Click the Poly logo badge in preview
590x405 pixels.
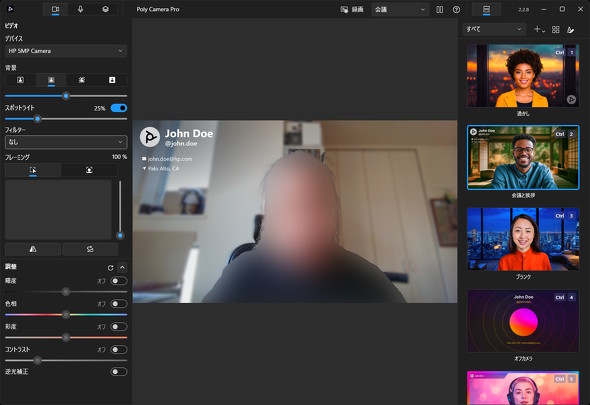(150, 137)
